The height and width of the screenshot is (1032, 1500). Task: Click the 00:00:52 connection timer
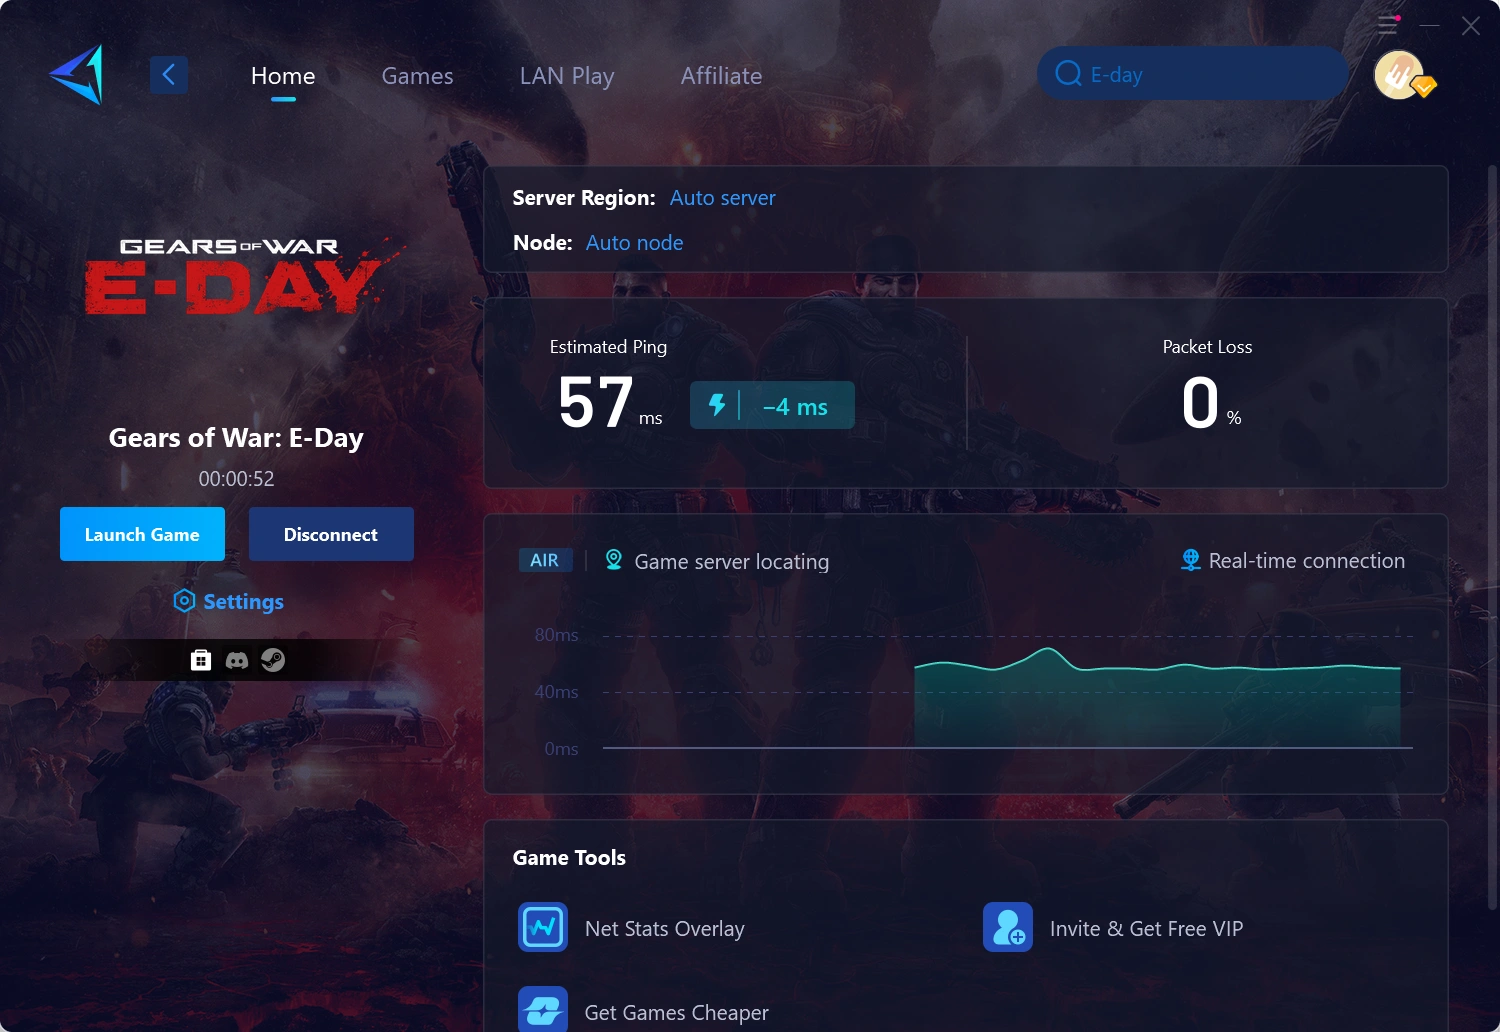(236, 479)
